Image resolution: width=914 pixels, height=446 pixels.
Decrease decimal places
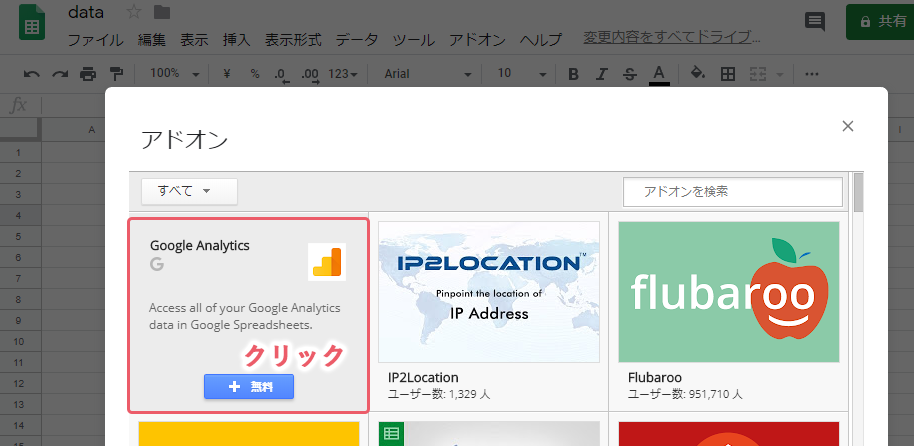click(x=282, y=75)
